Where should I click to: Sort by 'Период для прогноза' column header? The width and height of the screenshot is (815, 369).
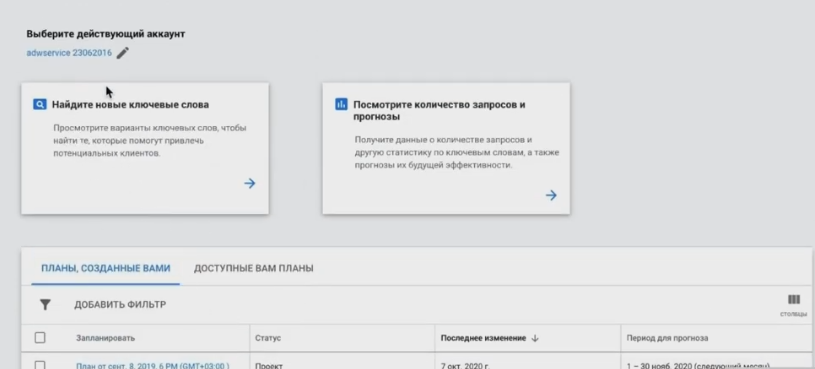[x=667, y=338]
